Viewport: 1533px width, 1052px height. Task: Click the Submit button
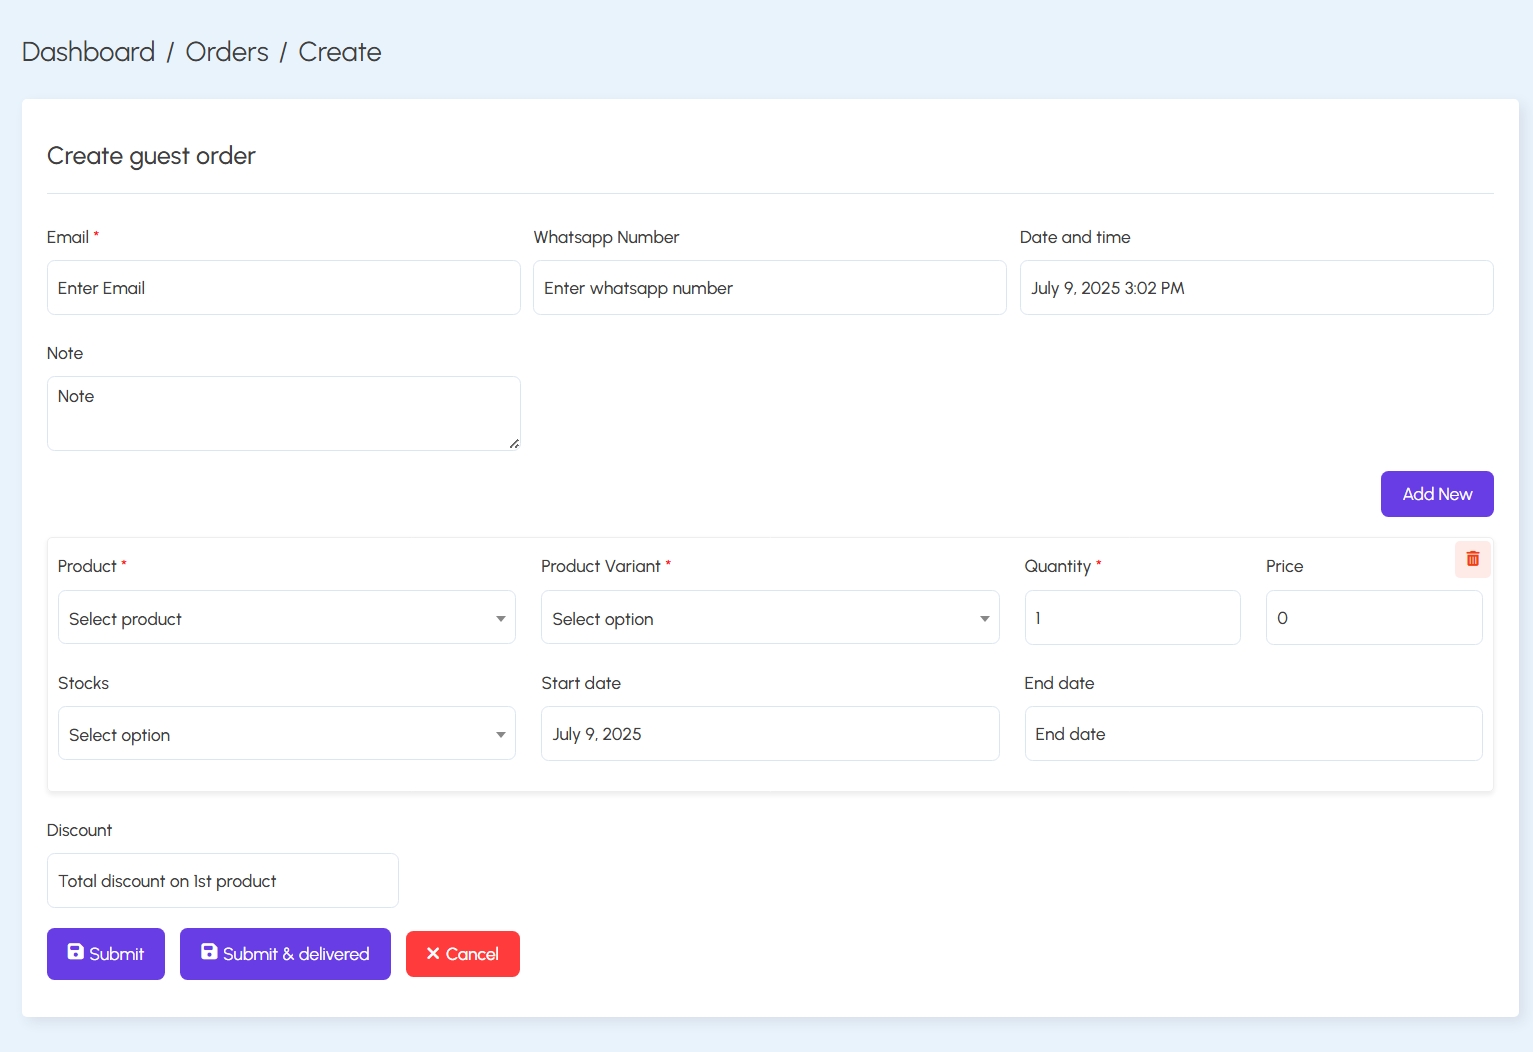pyautogui.click(x=106, y=954)
